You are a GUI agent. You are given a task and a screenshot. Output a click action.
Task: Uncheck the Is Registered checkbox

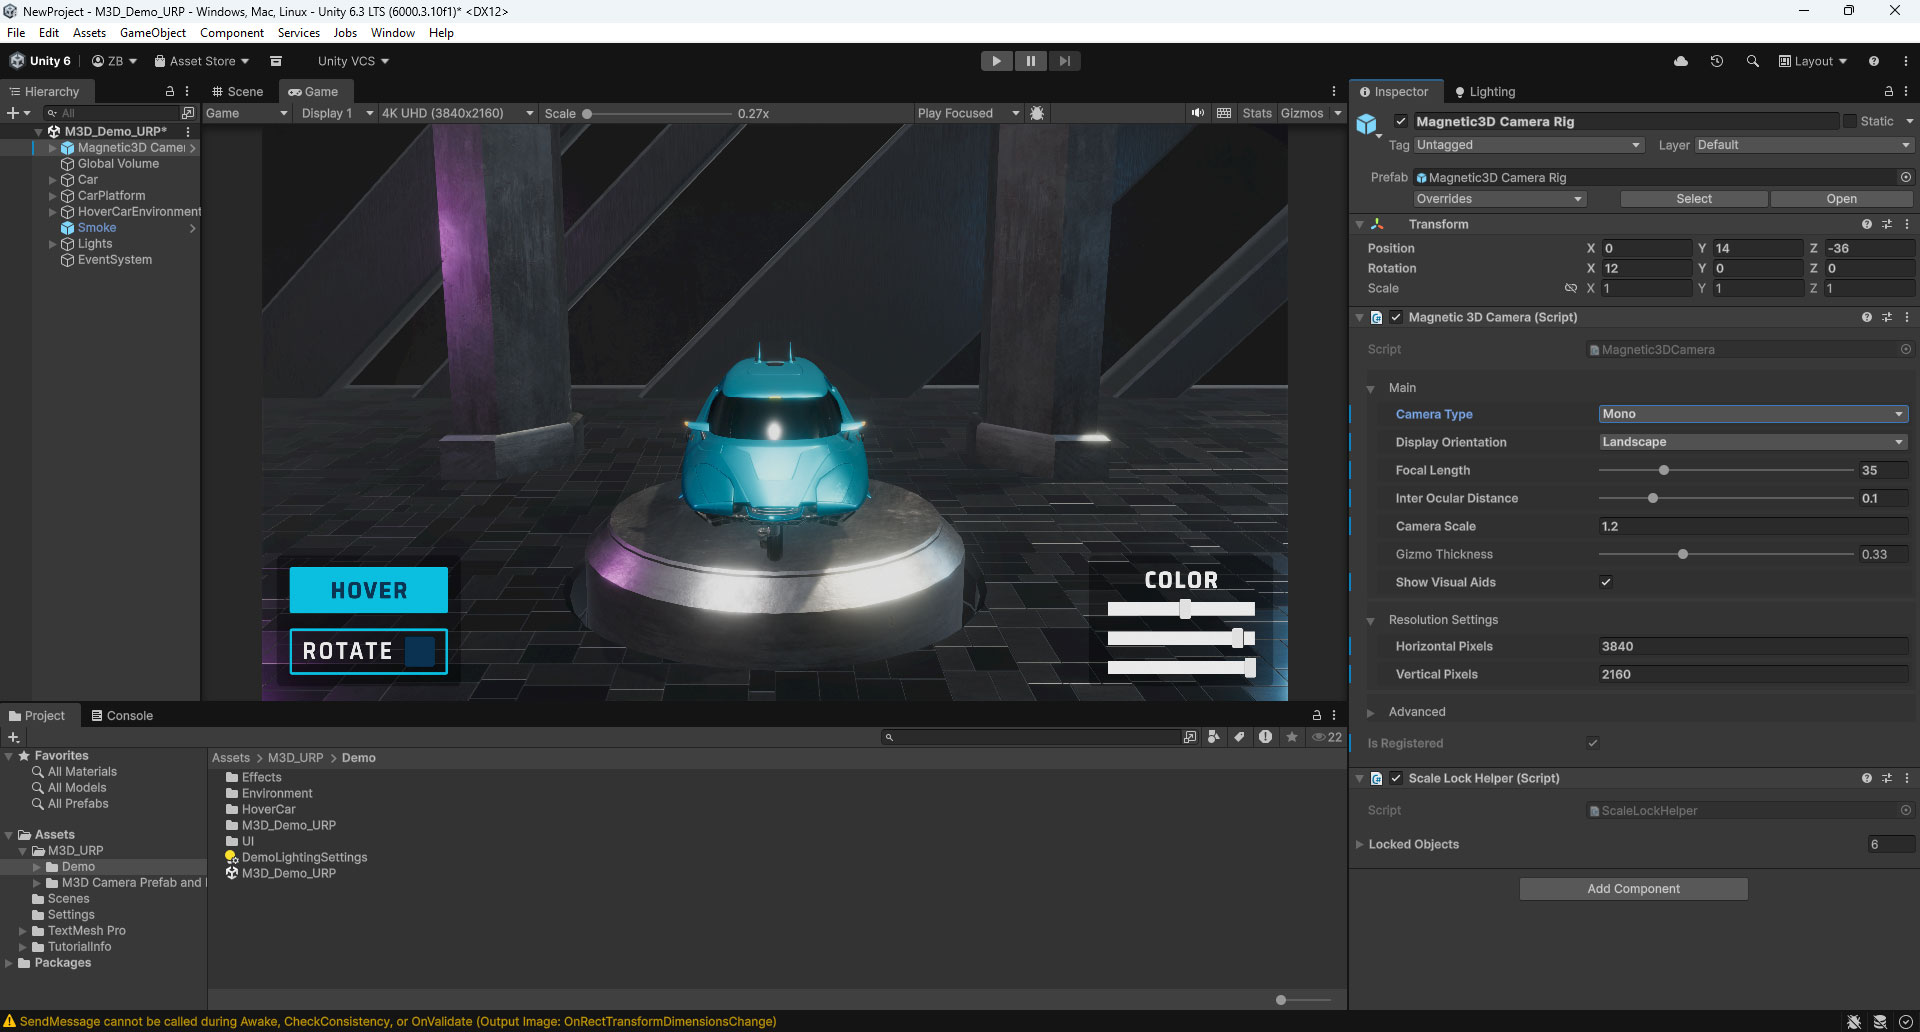(1592, 743)
